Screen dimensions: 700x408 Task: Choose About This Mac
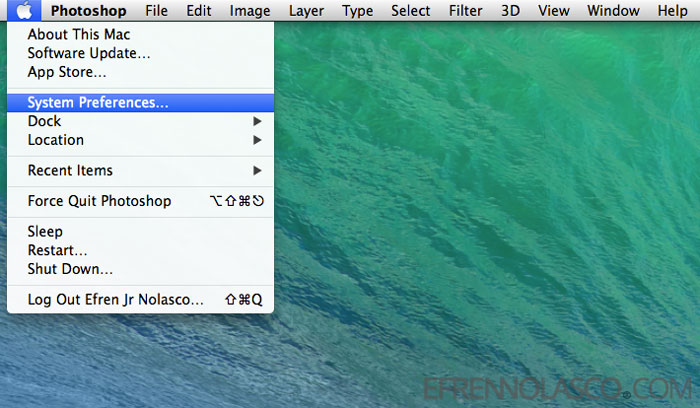click(x=141, y=34)
